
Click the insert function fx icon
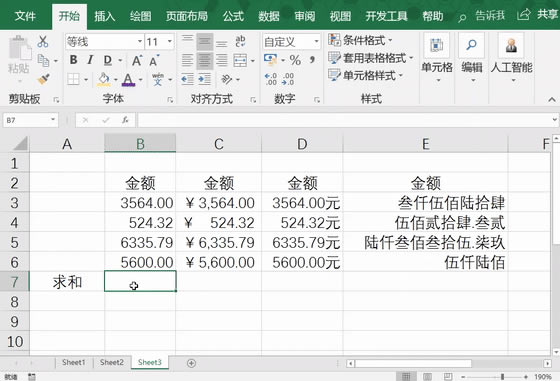(x=125, y=120)
